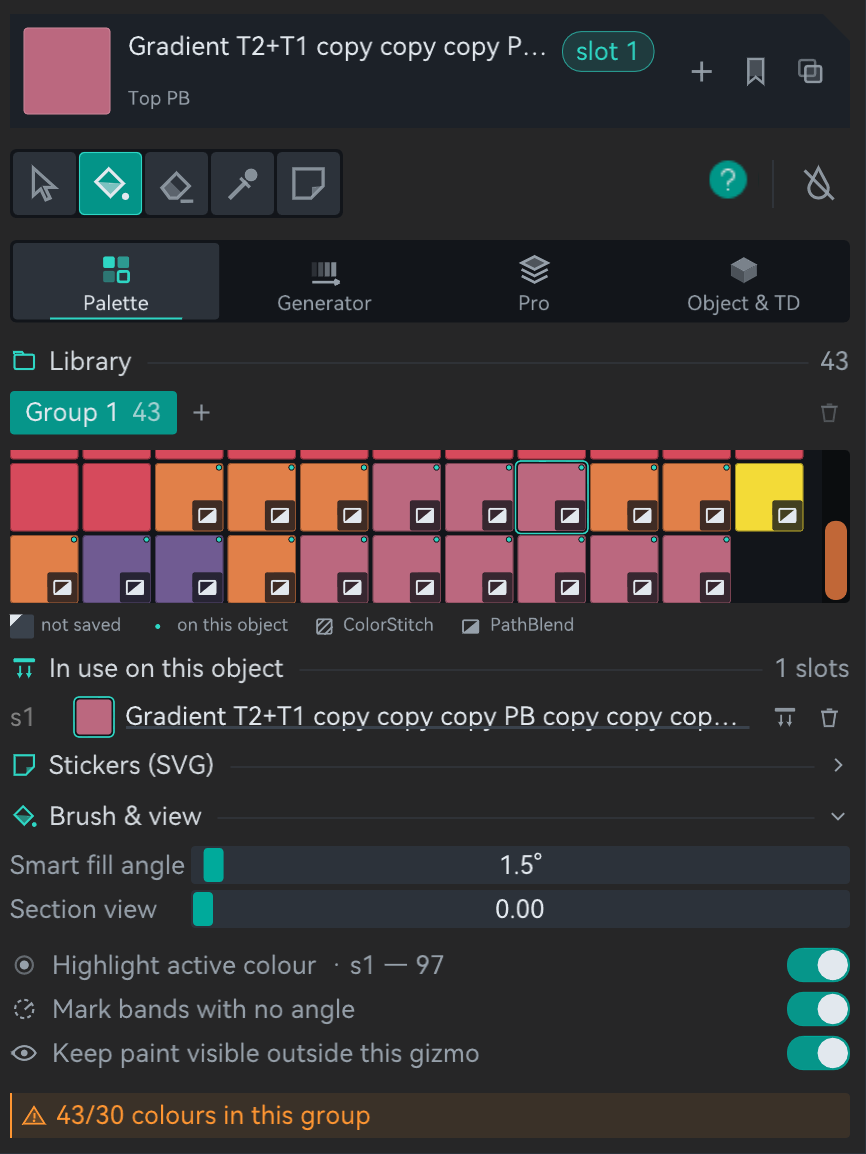Add a new group with the plus button
This screenshot has width=866, height=1154.
coord(202,413)
